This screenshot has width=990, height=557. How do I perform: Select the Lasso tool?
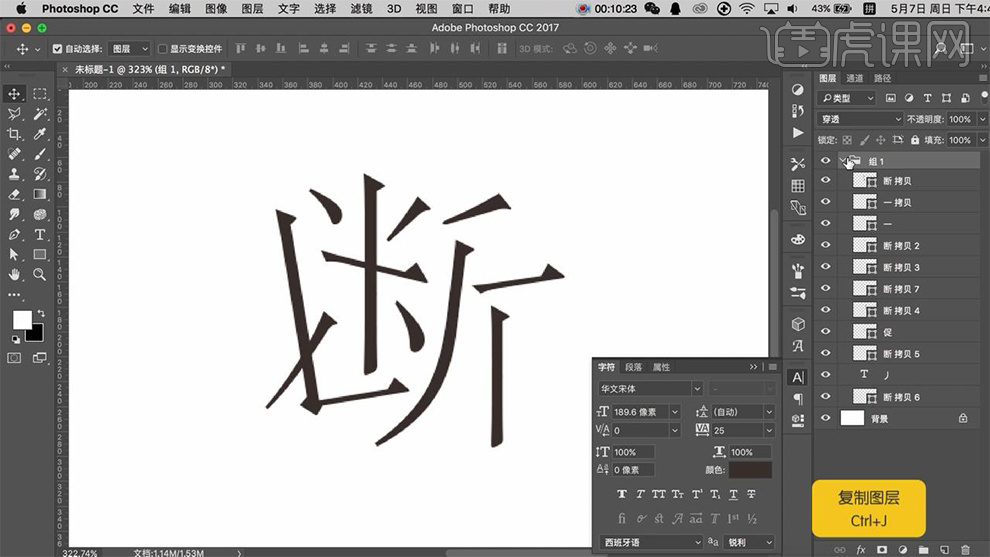coord(14,114)
